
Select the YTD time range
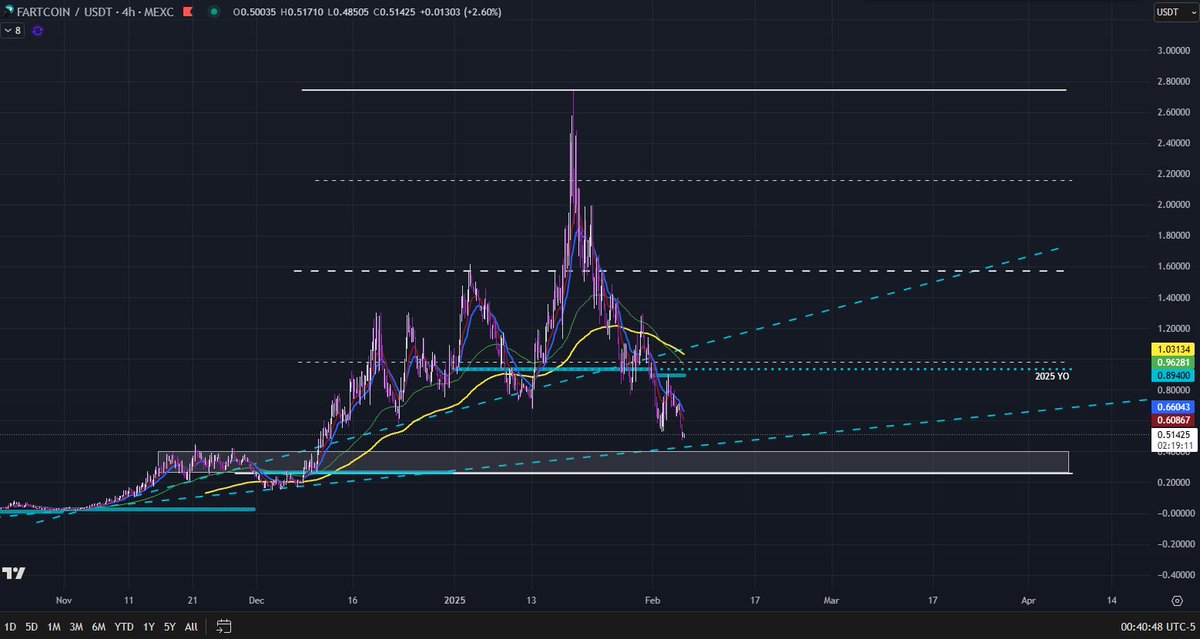pos(124,627)
